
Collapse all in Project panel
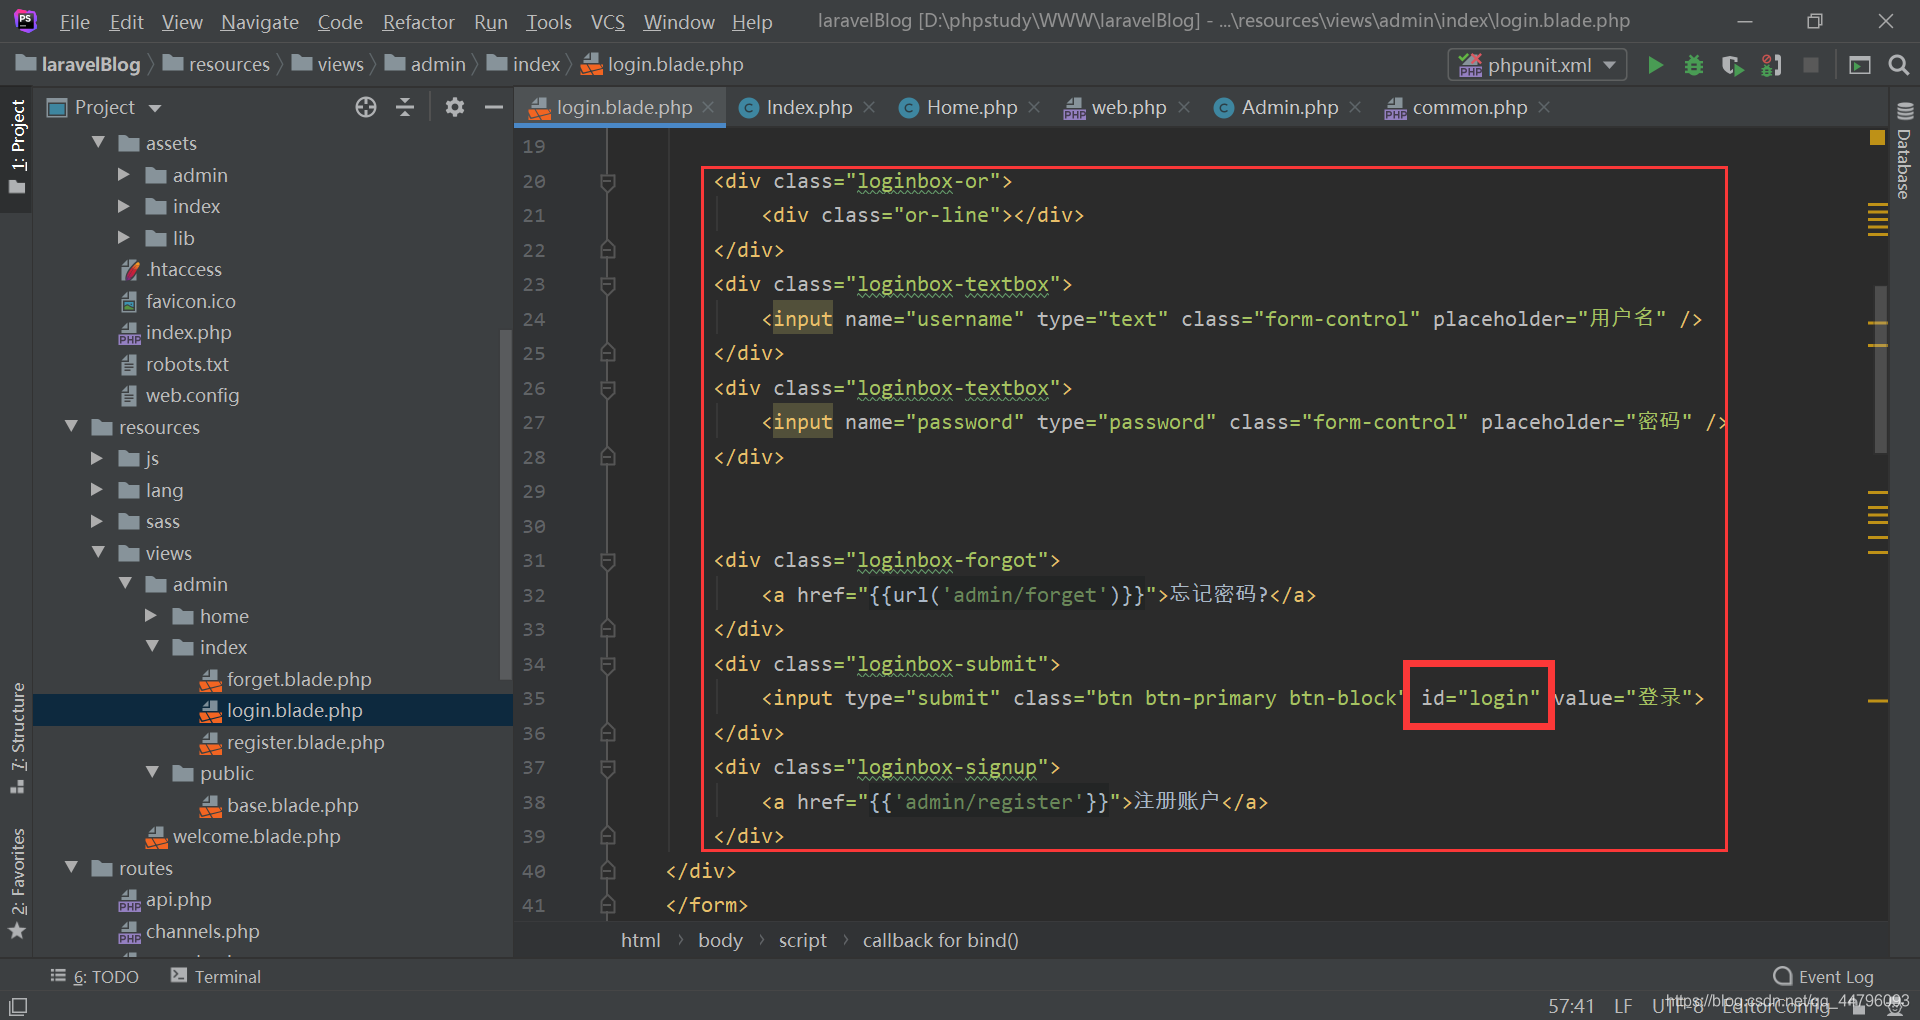point(405,107)
